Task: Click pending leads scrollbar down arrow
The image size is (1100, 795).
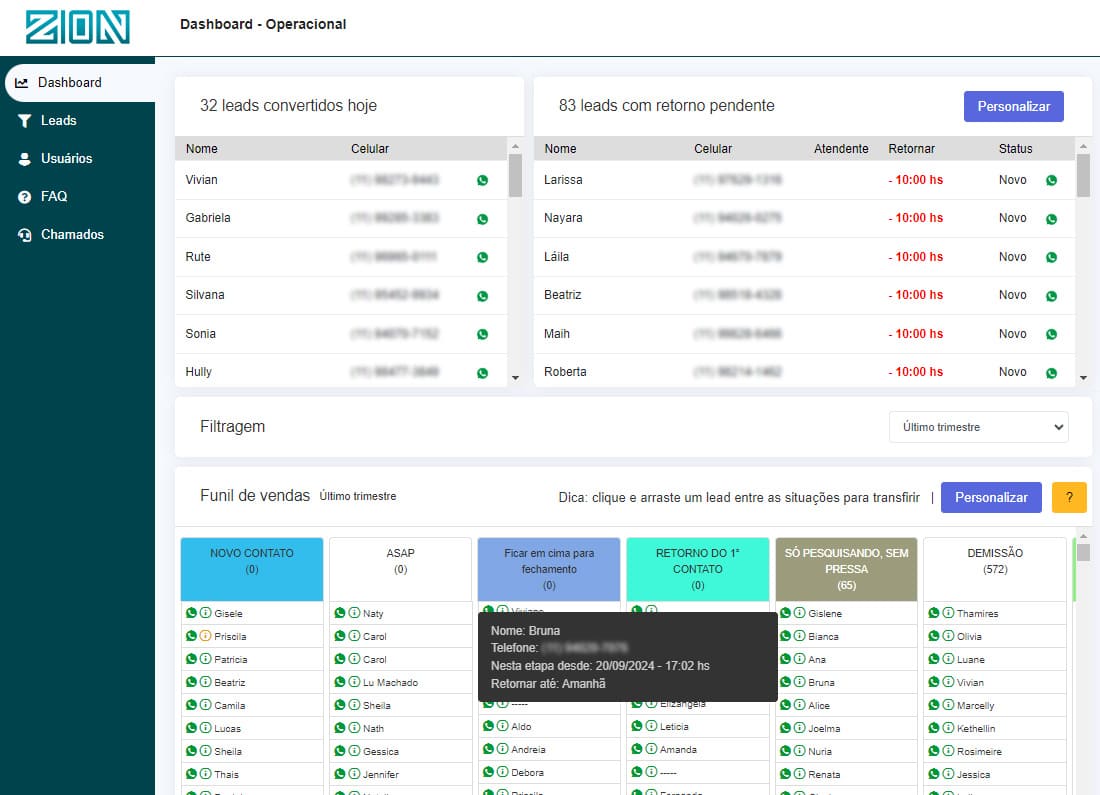Action: (x=1083, y=378)
